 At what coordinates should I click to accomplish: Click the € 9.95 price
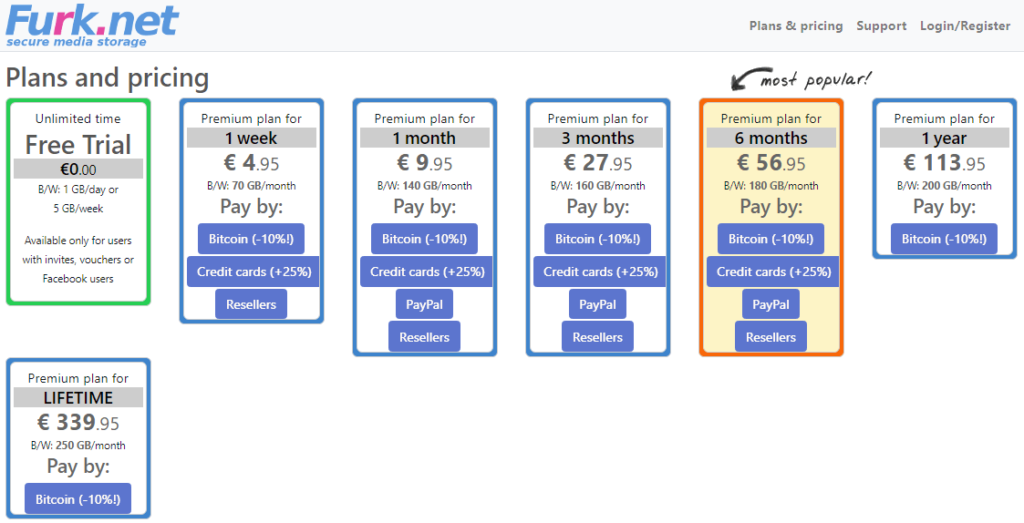point(424,163)
